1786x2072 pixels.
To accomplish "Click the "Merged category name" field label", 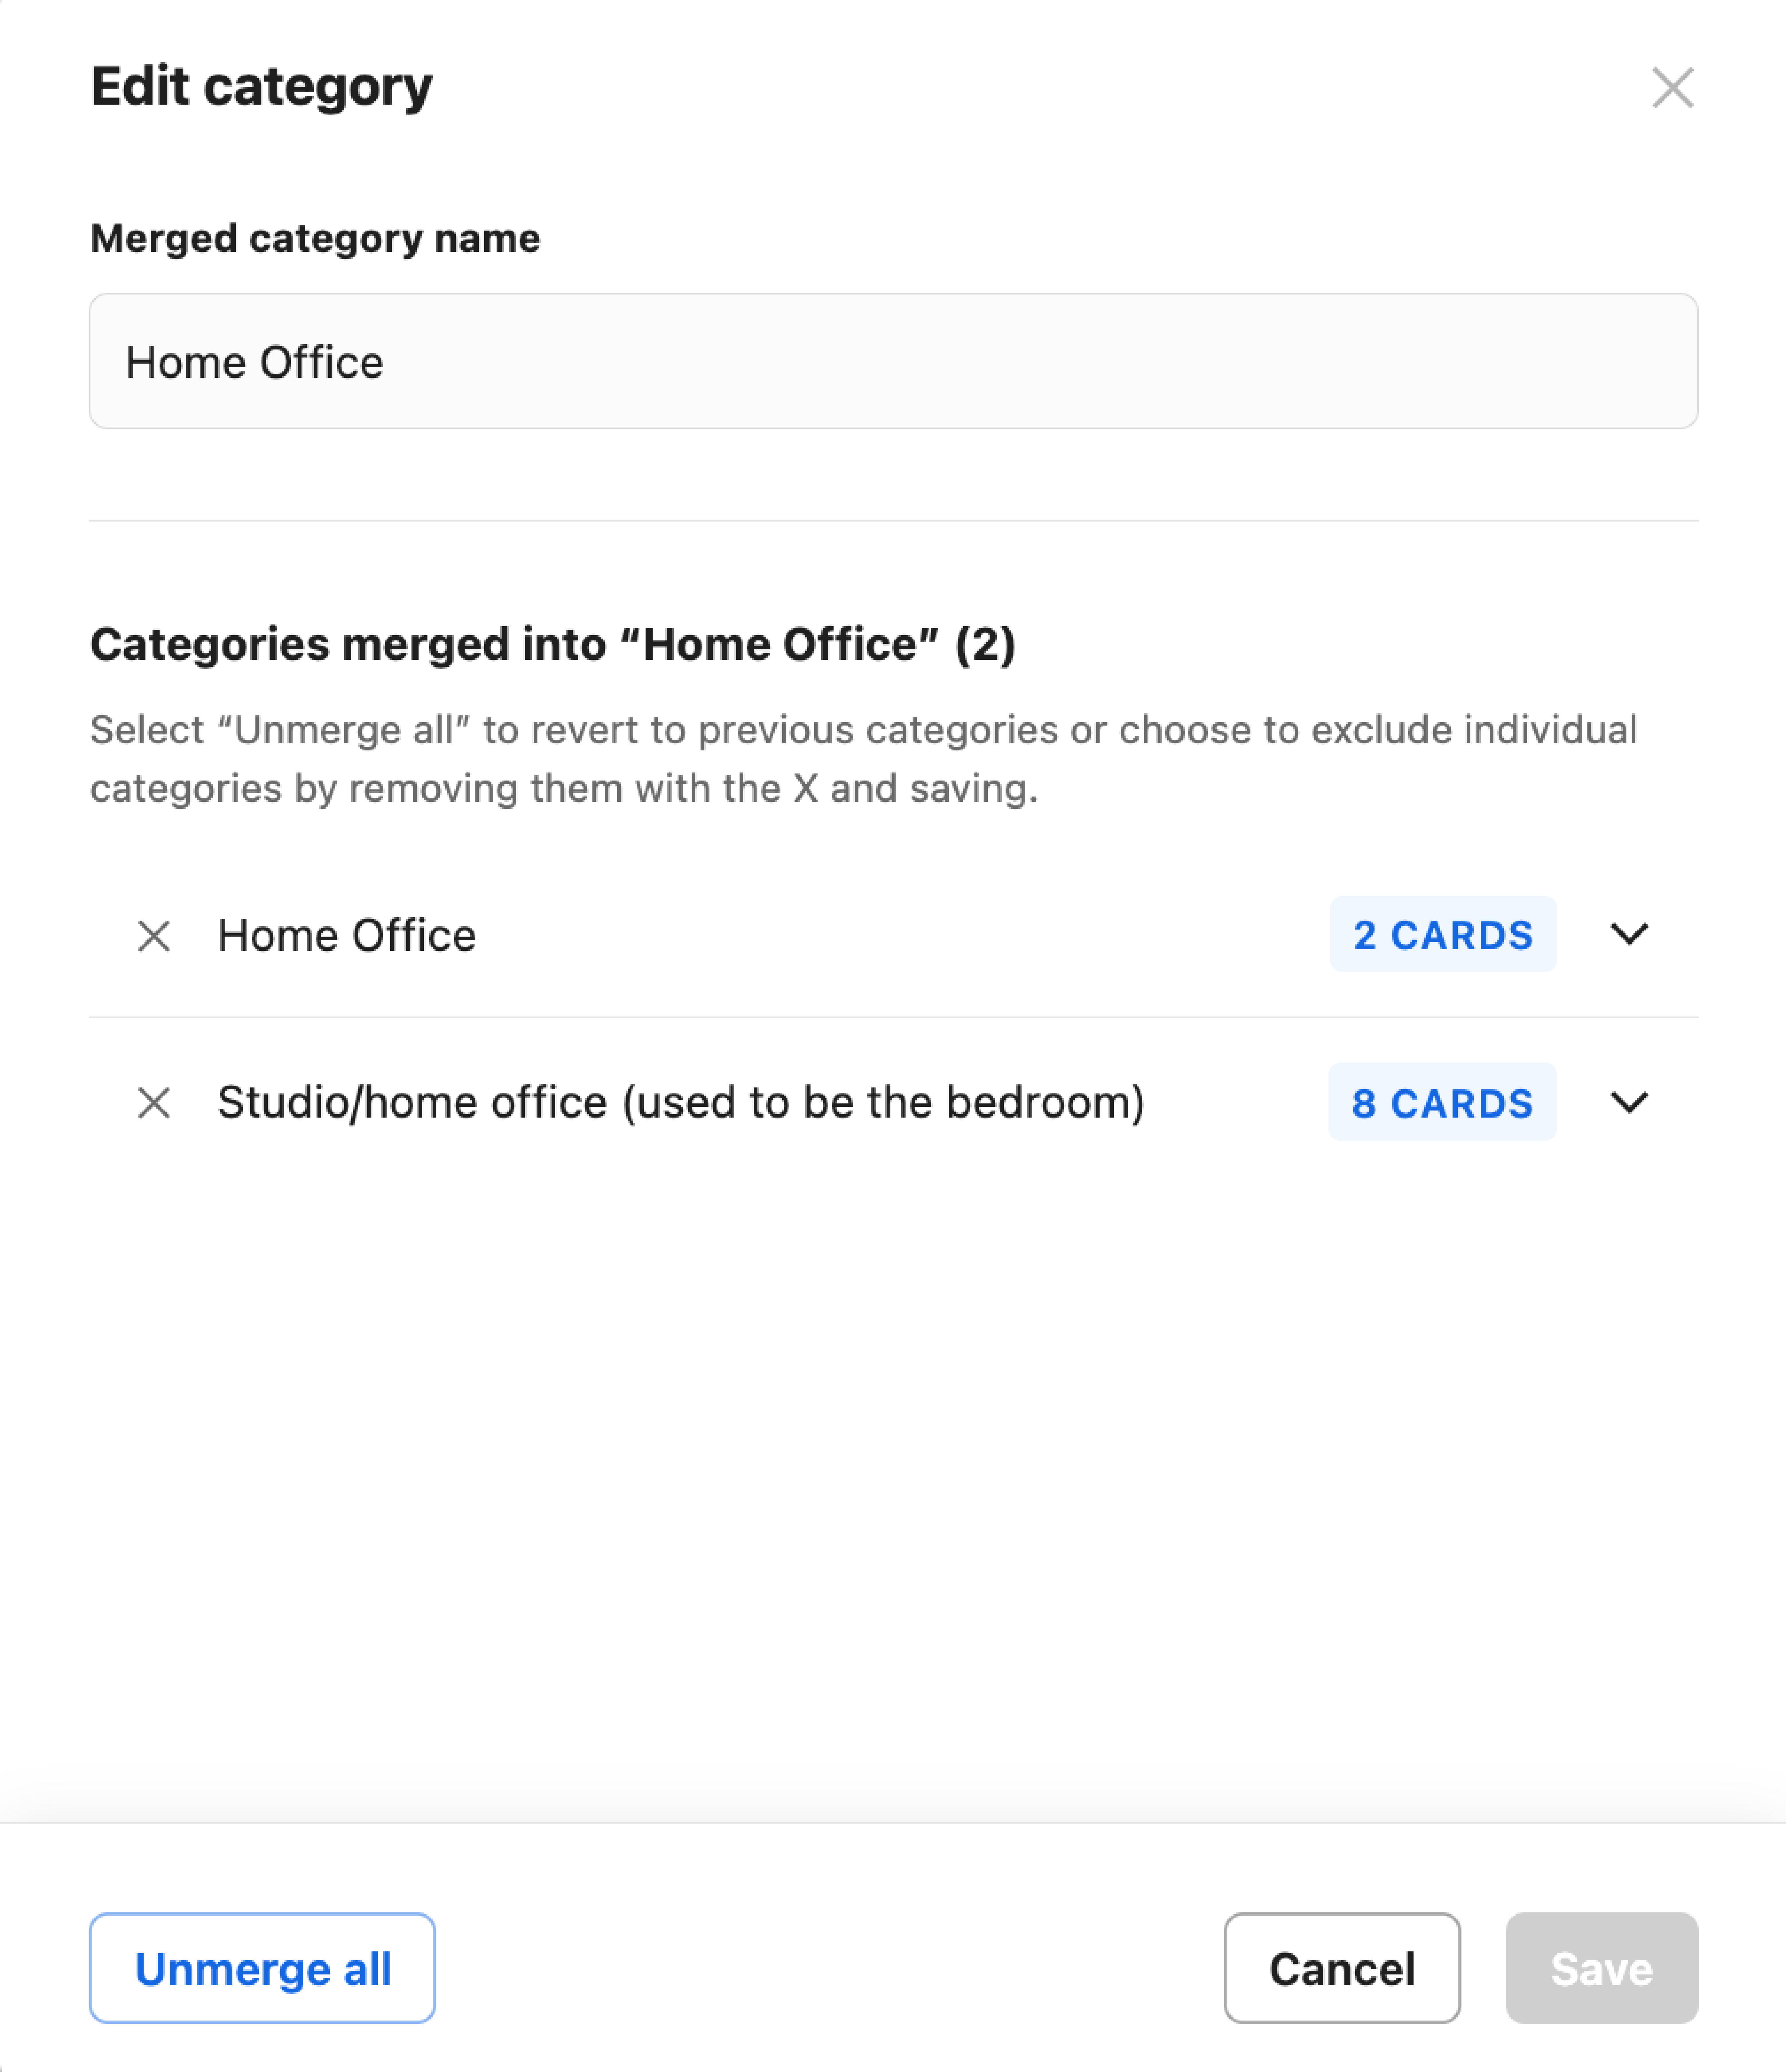I will (315, 238).
